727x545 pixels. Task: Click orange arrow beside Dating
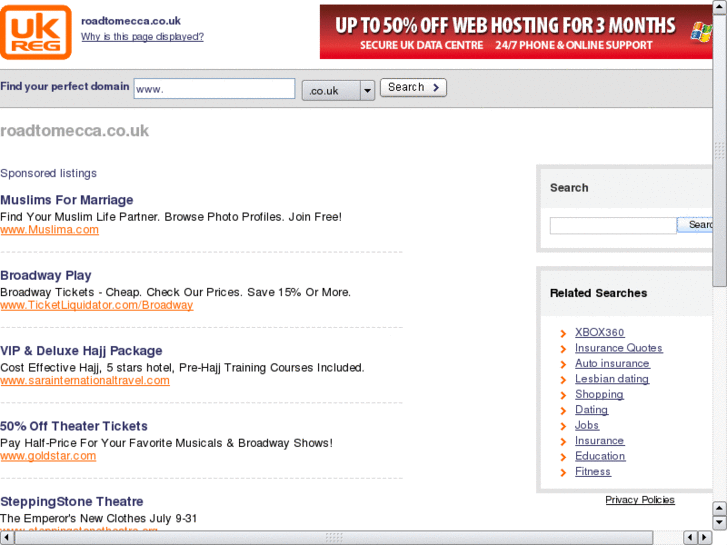point(563,411)
